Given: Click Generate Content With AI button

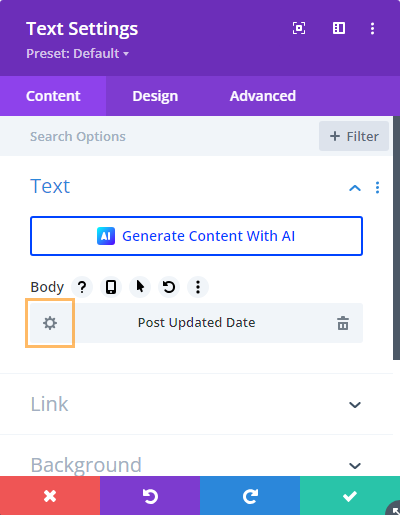Looking at the screenshot, I should [196, 236].
